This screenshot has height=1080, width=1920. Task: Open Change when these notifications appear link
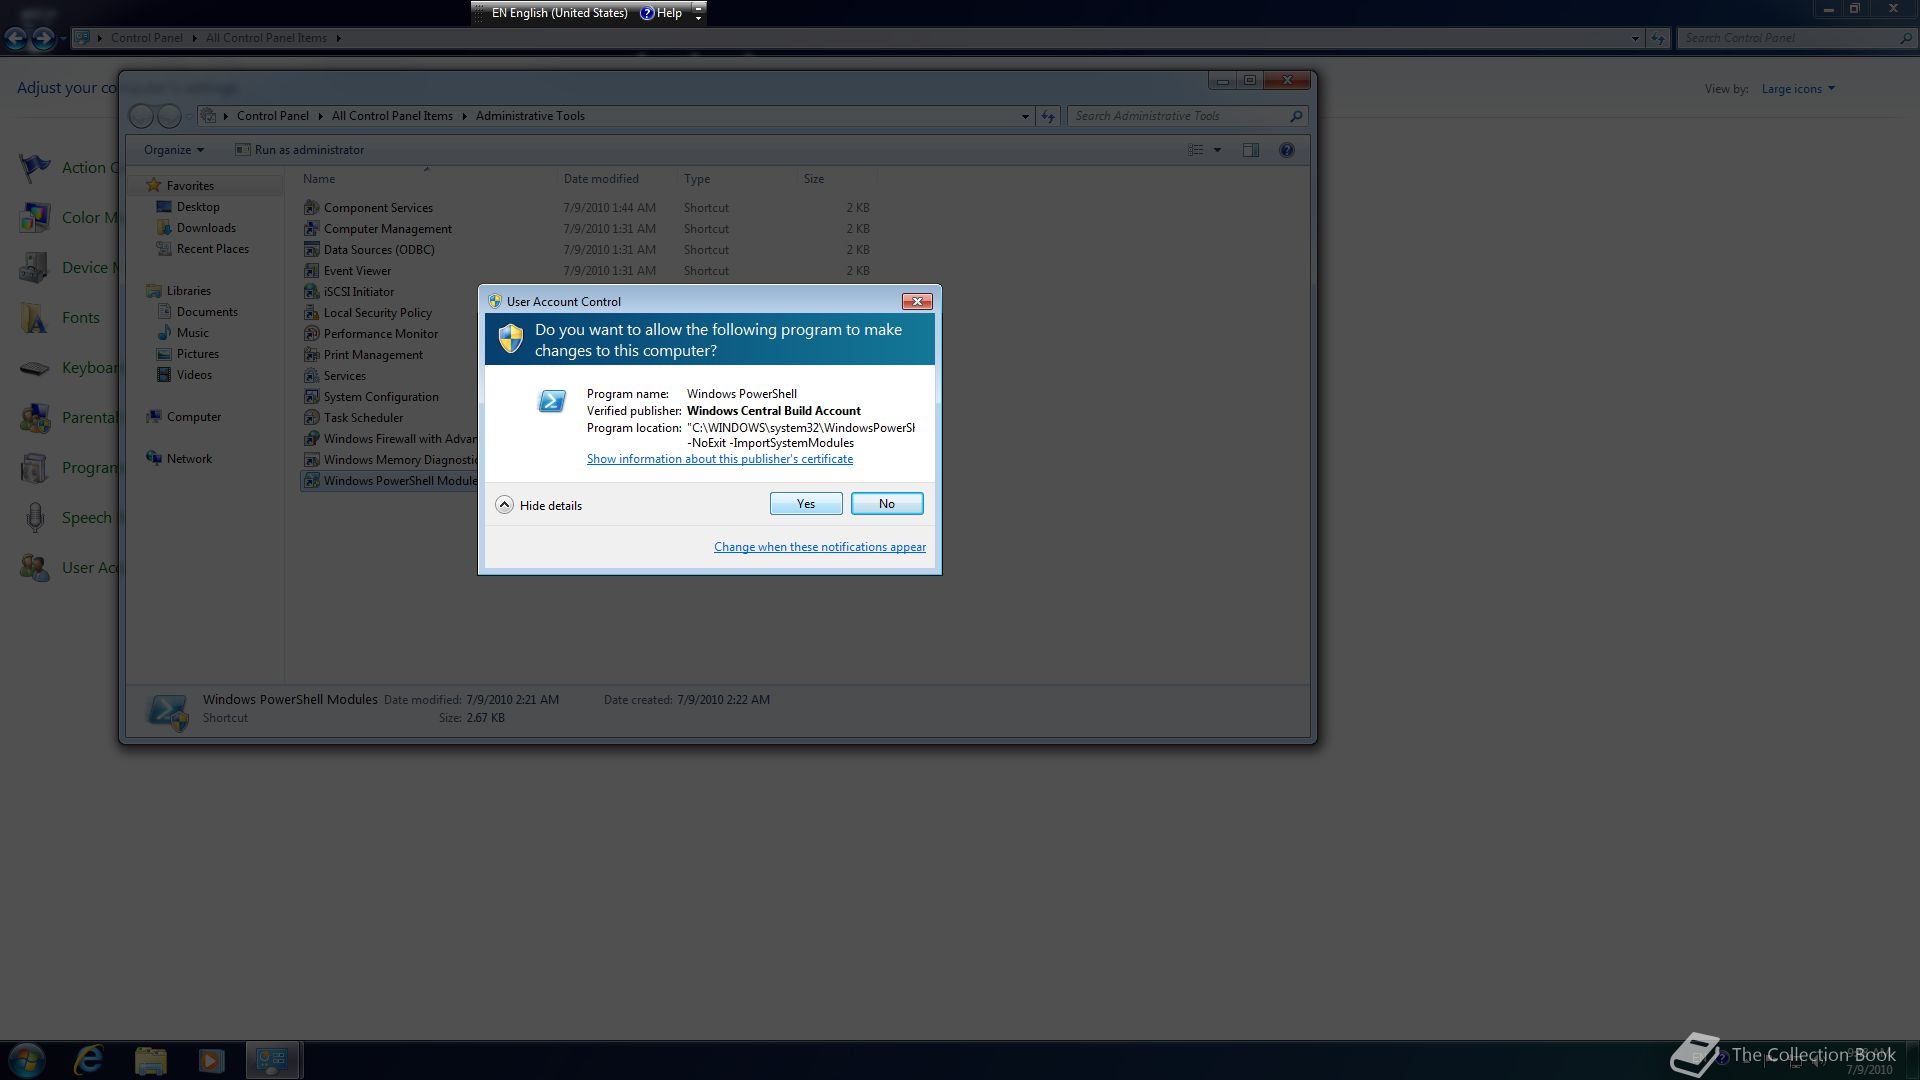click(x=820, y=547)
